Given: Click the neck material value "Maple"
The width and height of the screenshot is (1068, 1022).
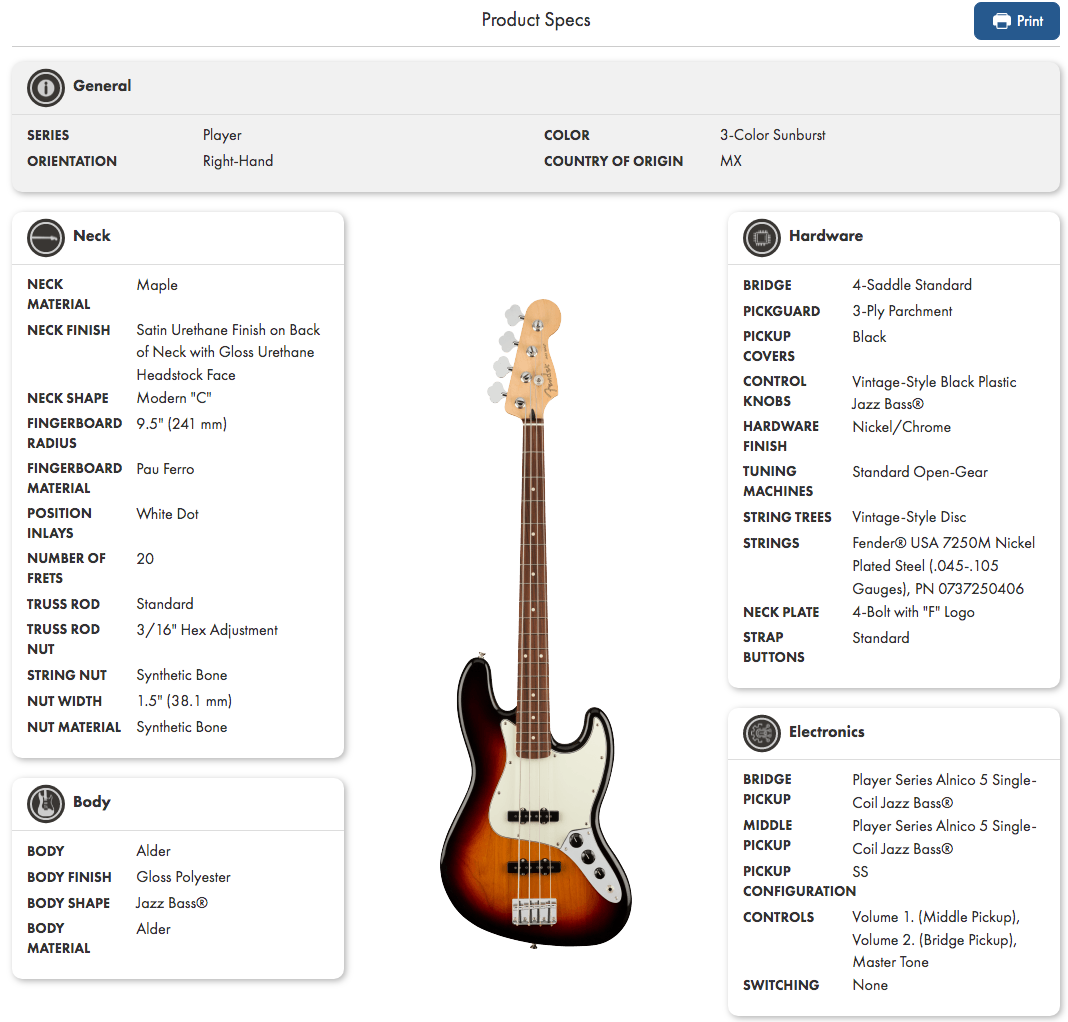Looking at the screenshot, I should pos(157,285).
